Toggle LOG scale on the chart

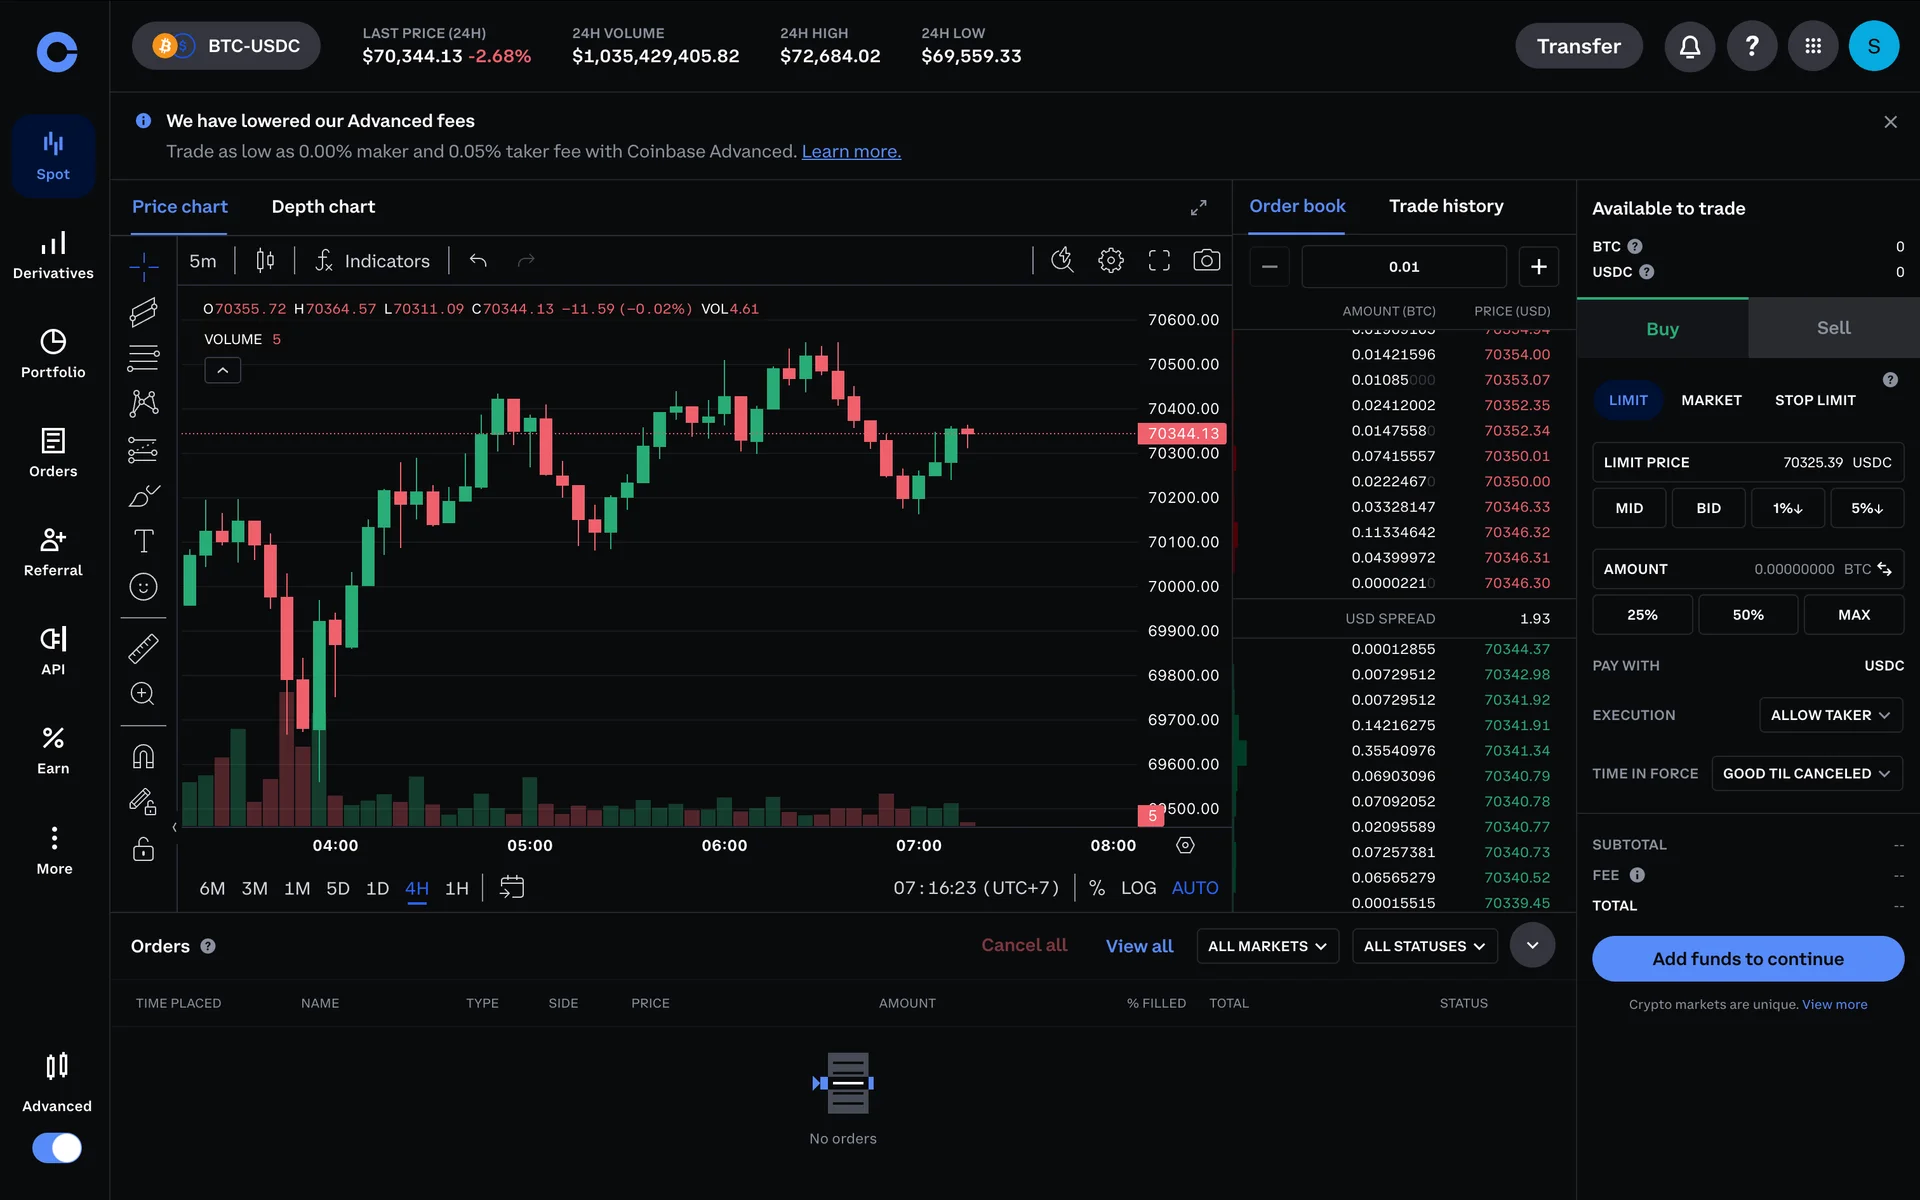[x=1138, y=888]
